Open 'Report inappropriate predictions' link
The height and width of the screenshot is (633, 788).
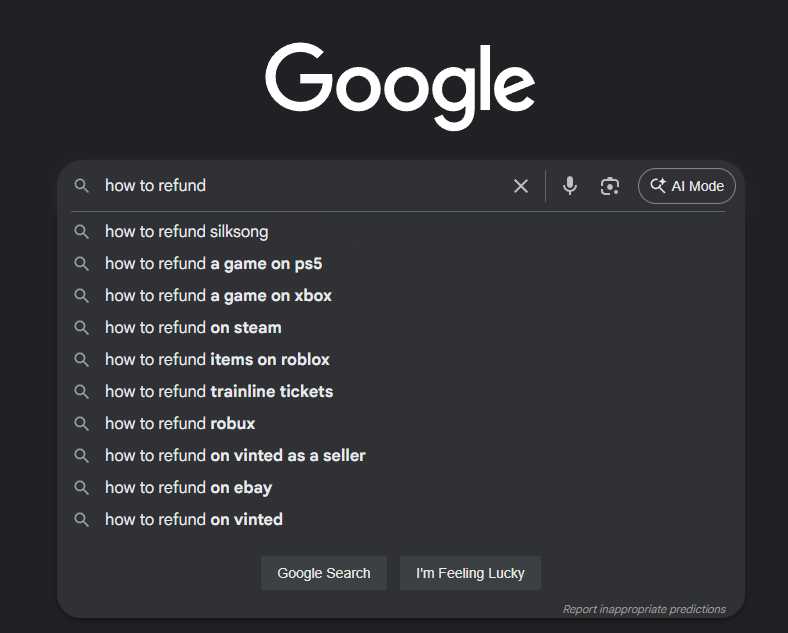644,609
